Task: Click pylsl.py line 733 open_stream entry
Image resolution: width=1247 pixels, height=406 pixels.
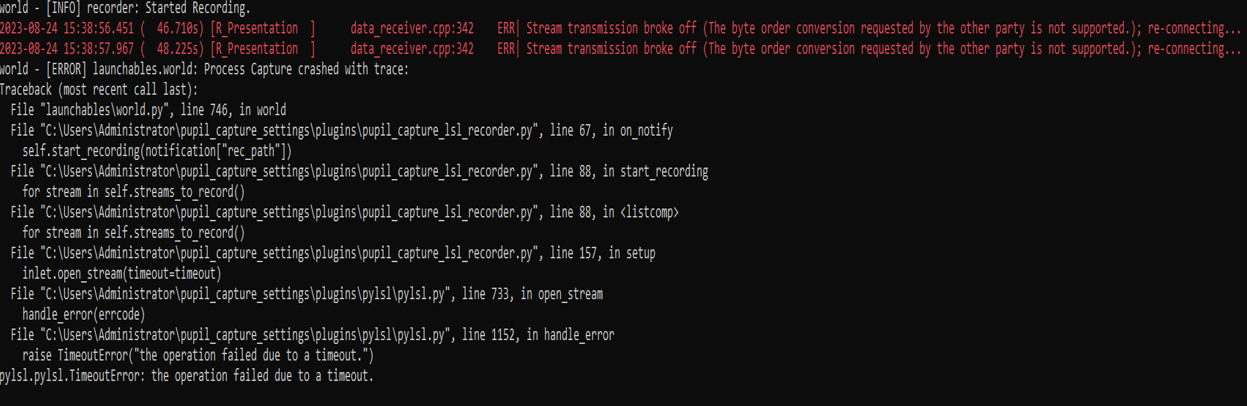Action: [x=306, y=294]
